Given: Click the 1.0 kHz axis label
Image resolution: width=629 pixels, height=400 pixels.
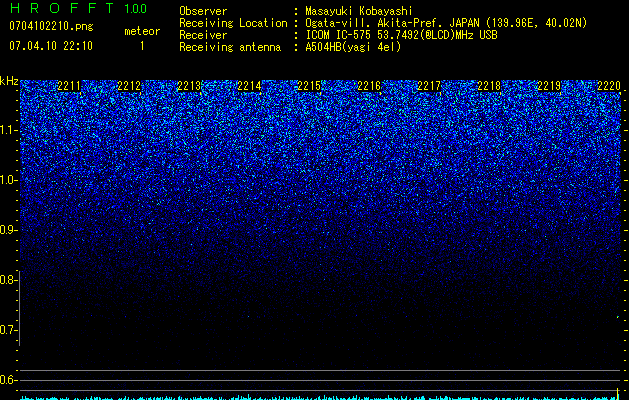Looking at the screenshot, I should [9, 181].
